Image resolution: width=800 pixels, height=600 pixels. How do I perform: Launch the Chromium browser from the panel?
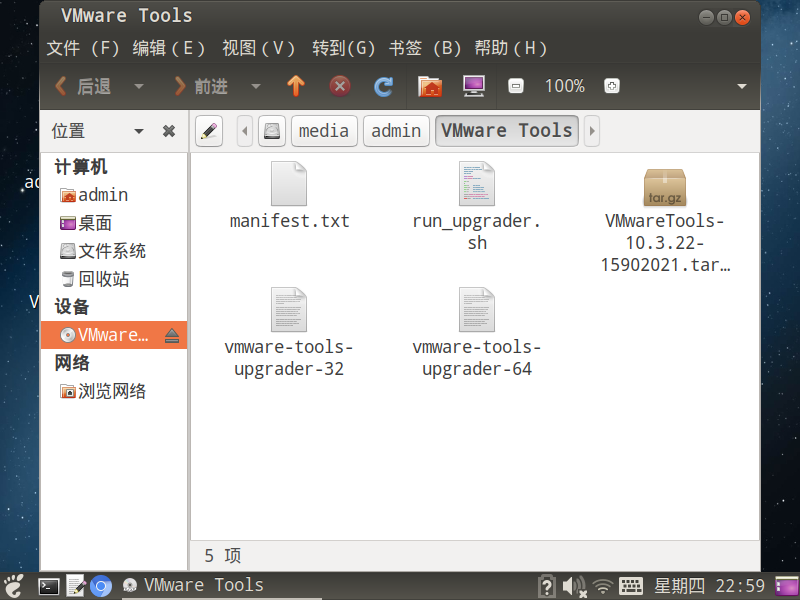pyautogui.click(x=101, y=587)
